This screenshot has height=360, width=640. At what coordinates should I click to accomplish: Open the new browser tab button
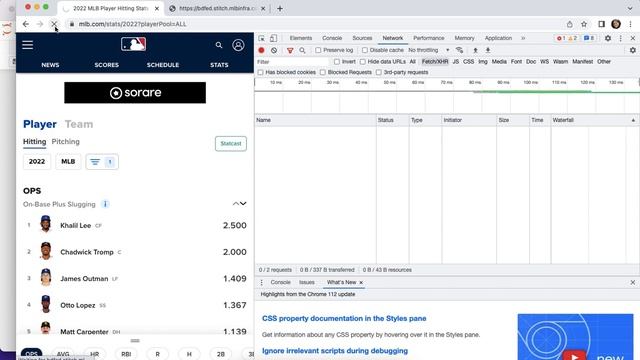pos(280,8)
